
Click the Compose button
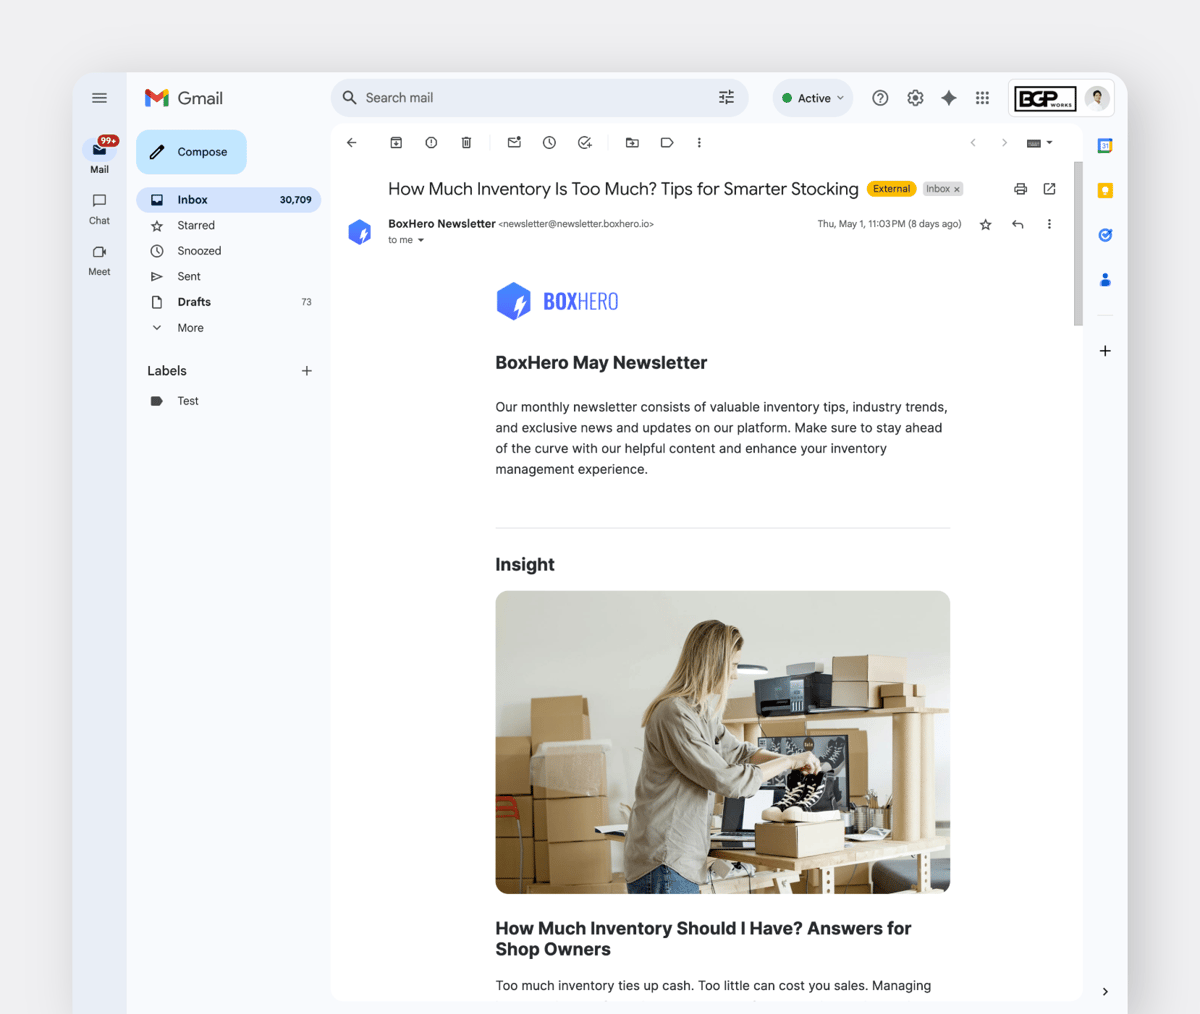[191, 152]
